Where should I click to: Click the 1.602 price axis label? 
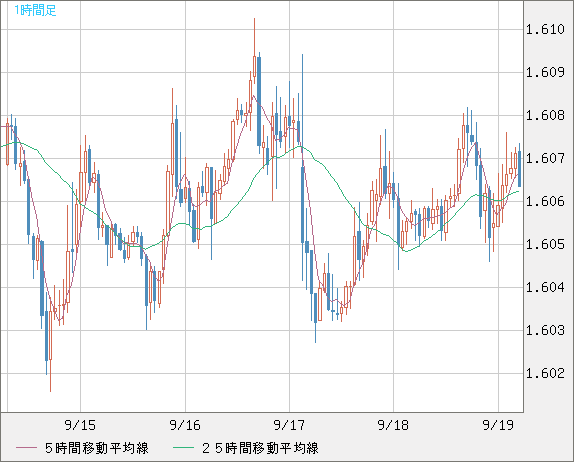click(x=545, y=373)
